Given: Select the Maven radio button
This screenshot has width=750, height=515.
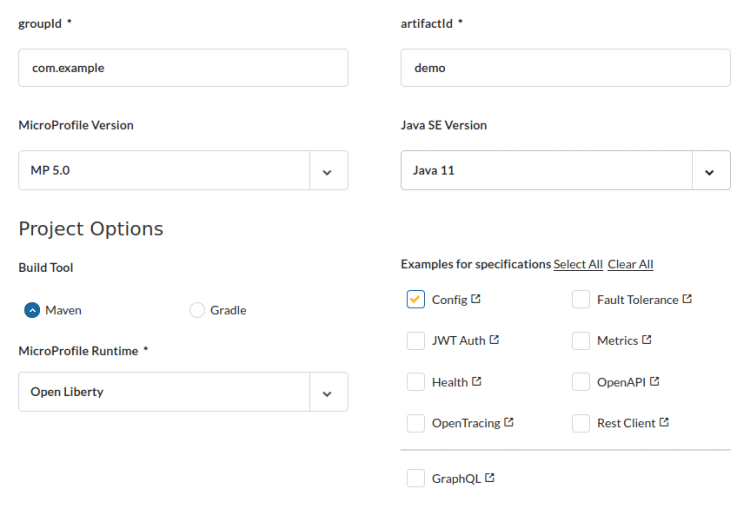Looking at the screenshot, I should point(32,310).
